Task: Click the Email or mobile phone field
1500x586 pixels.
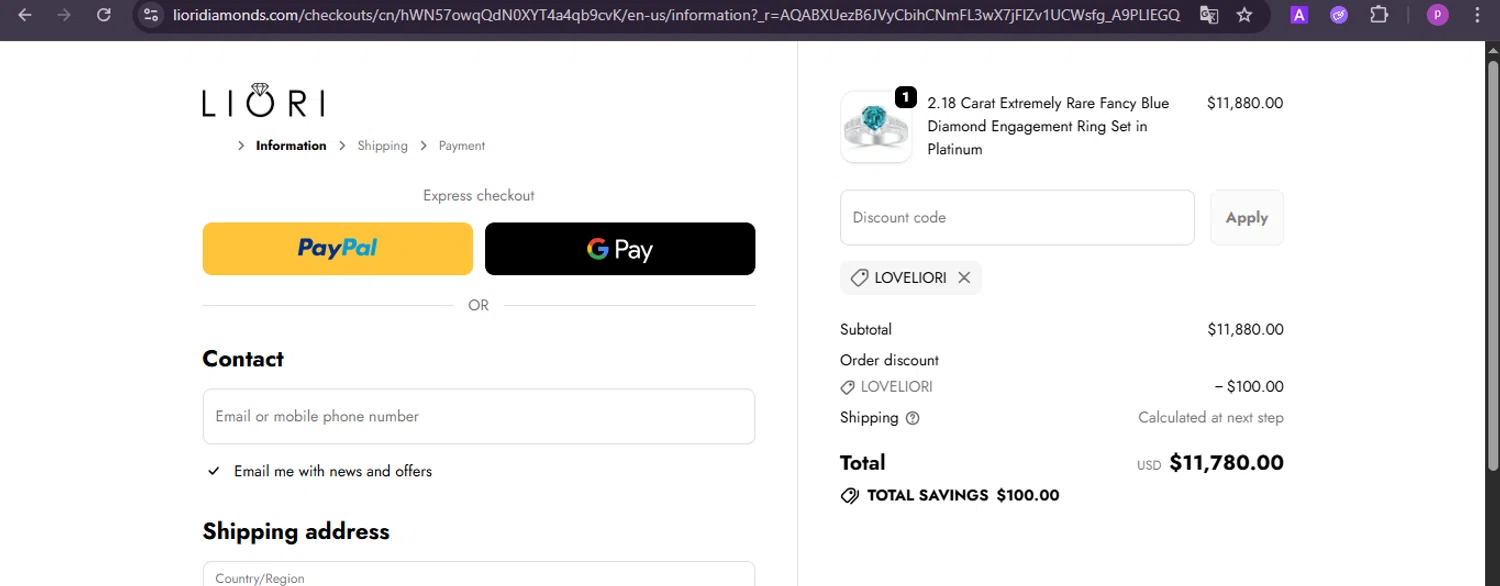Action: [x=478, y=416]
